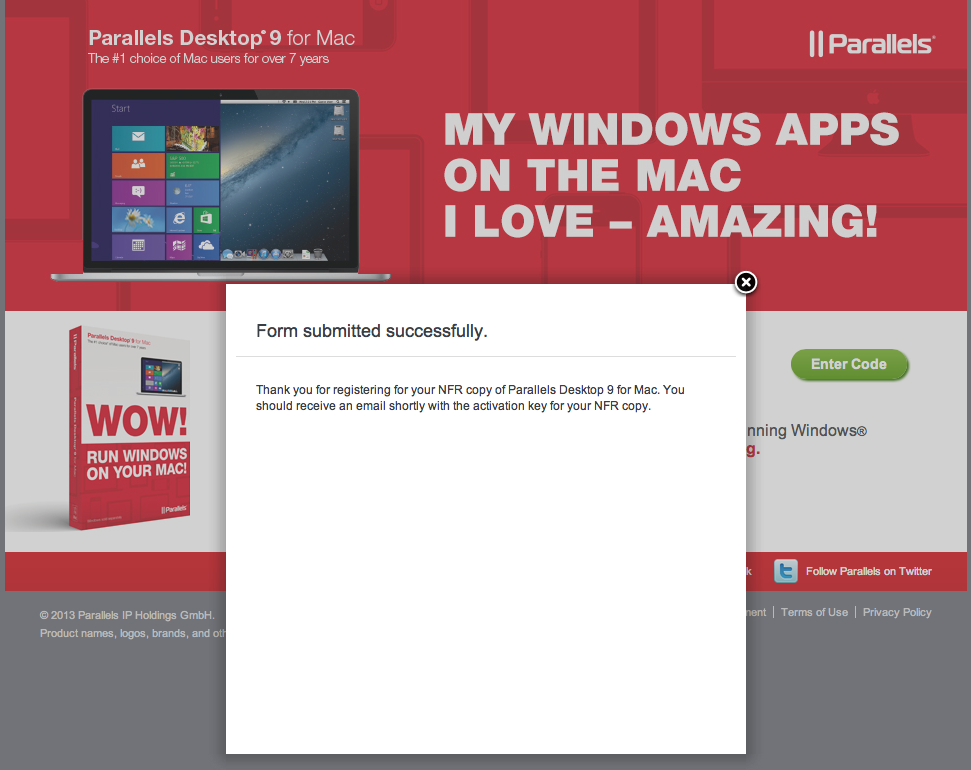Click the #1 choice of Mac users tagline
The height and width of the screenshot is (770, 971).
[208, 59]
